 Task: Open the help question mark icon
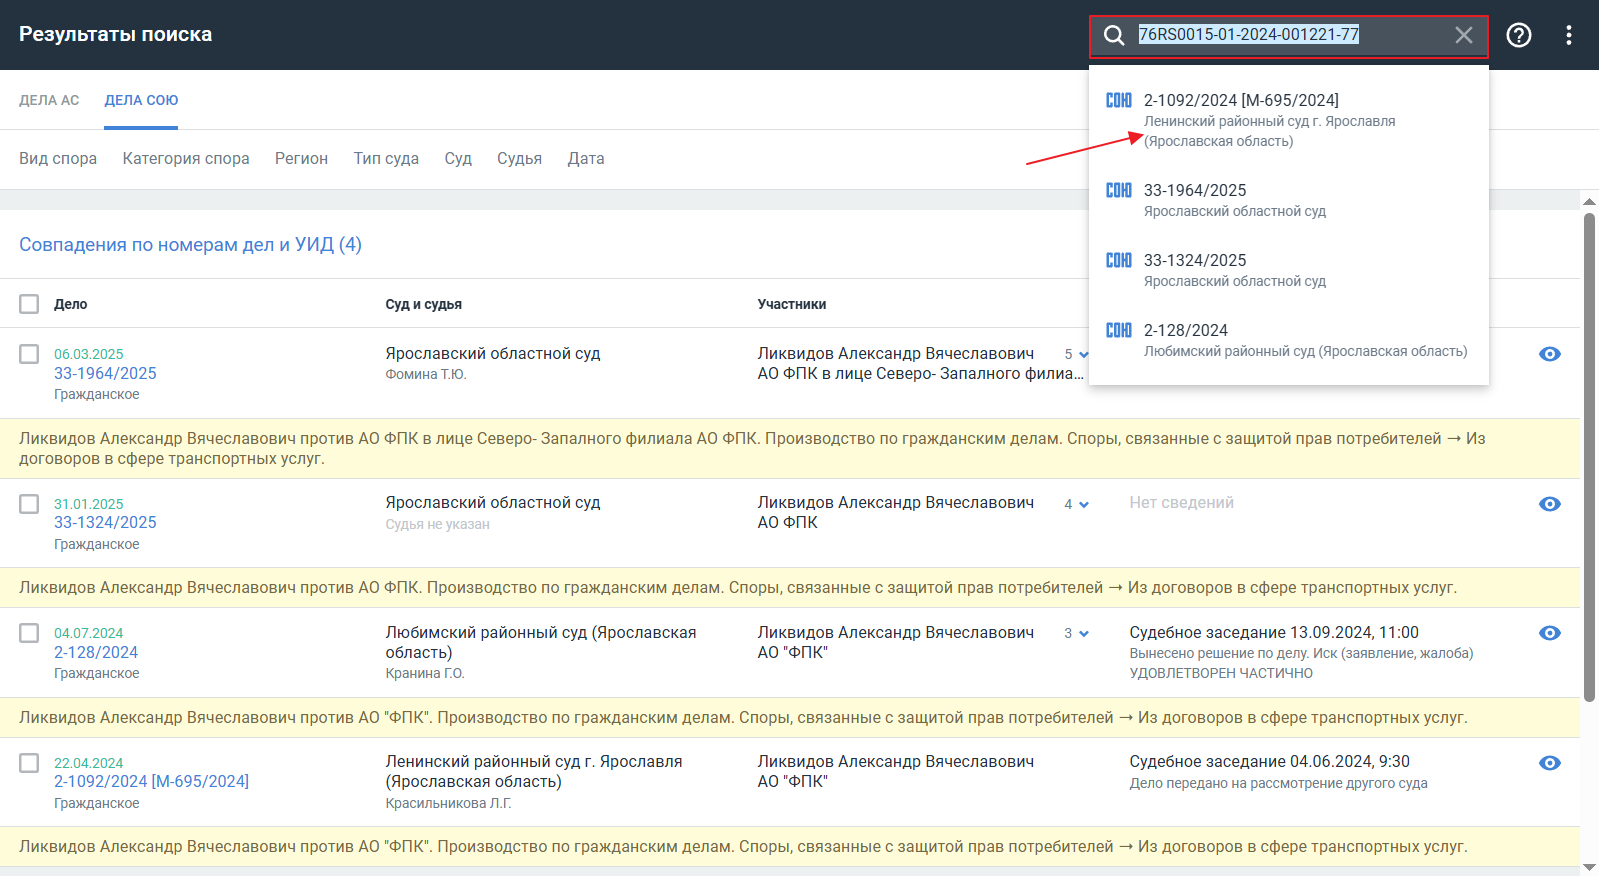pos(1518,36)
